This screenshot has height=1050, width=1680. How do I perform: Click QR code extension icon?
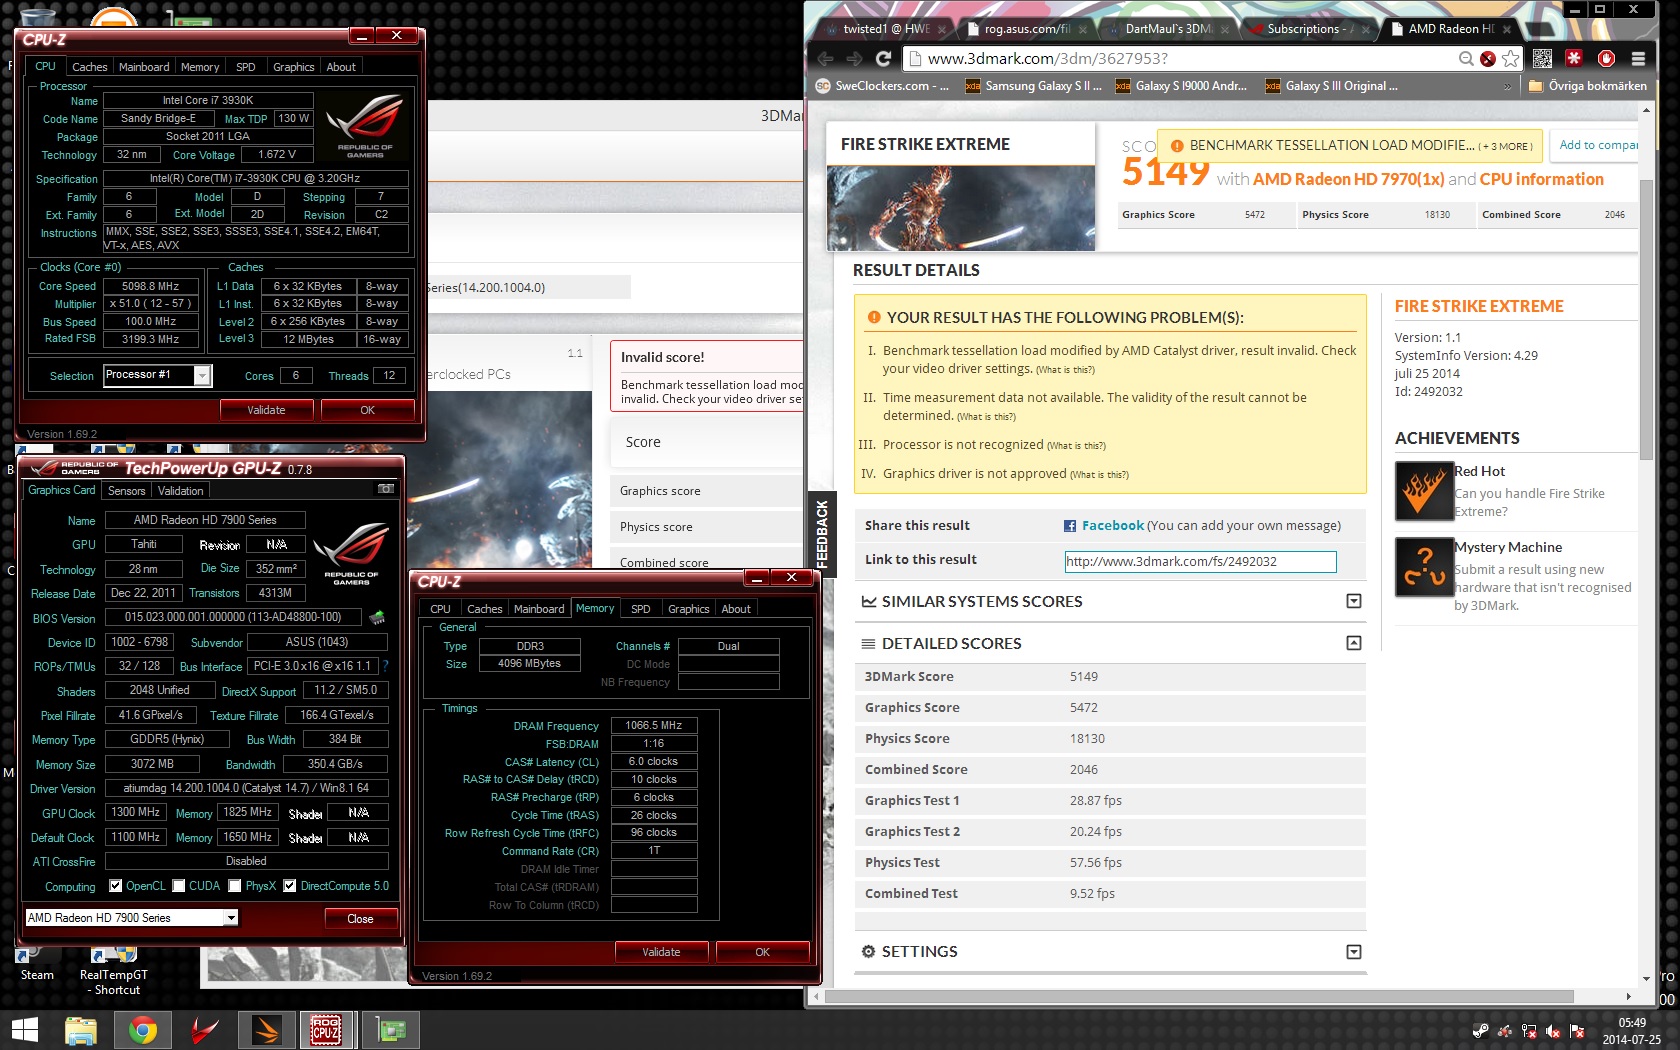(x=1542, y=59)
